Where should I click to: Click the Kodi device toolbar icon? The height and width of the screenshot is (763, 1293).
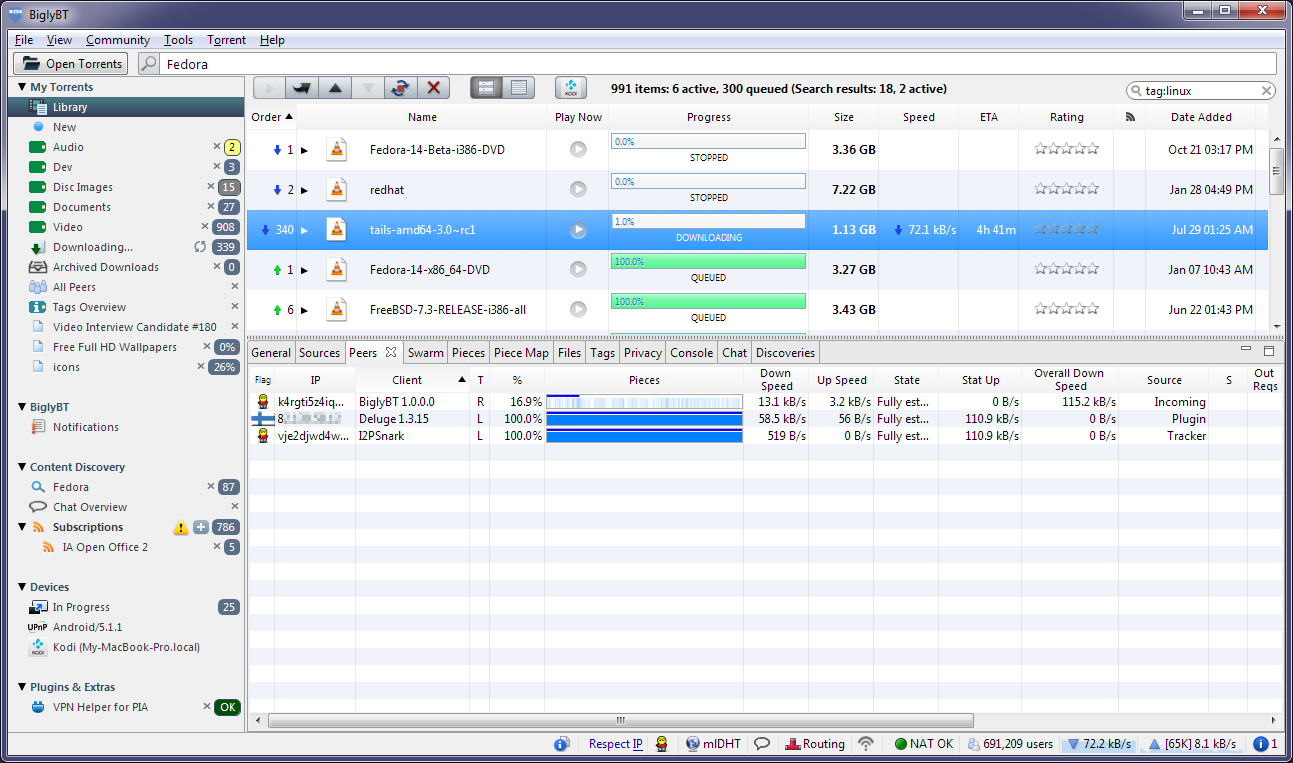[x=570, y=88]
